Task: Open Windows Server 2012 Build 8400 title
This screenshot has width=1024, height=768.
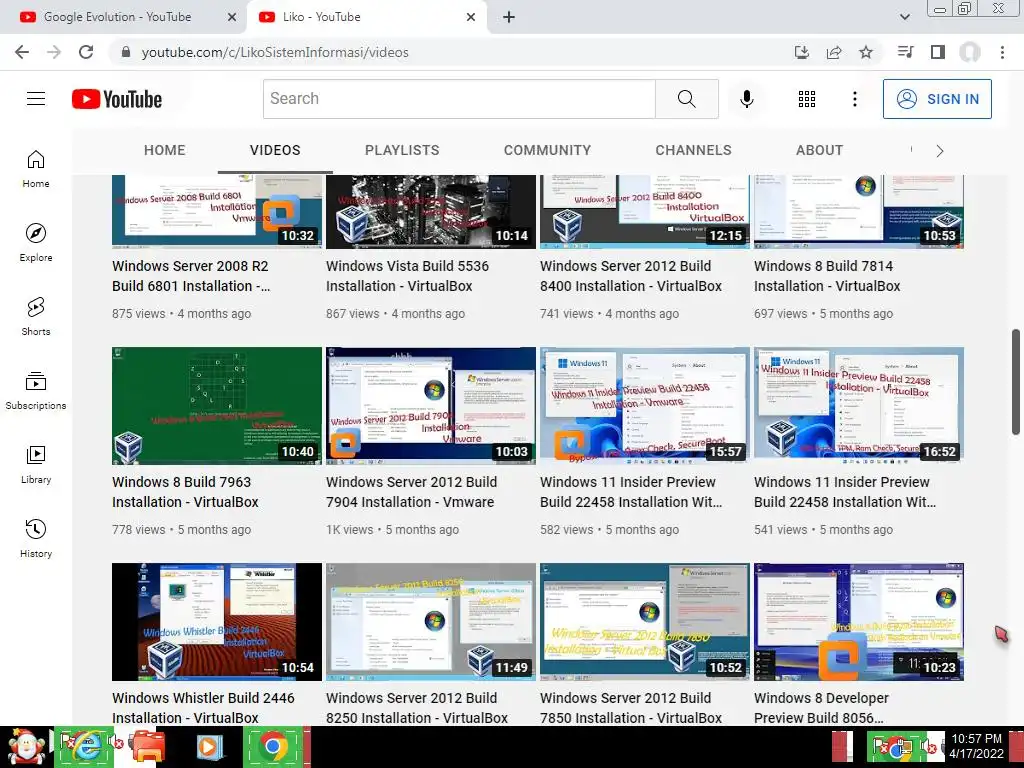Action: pos(631,276)
